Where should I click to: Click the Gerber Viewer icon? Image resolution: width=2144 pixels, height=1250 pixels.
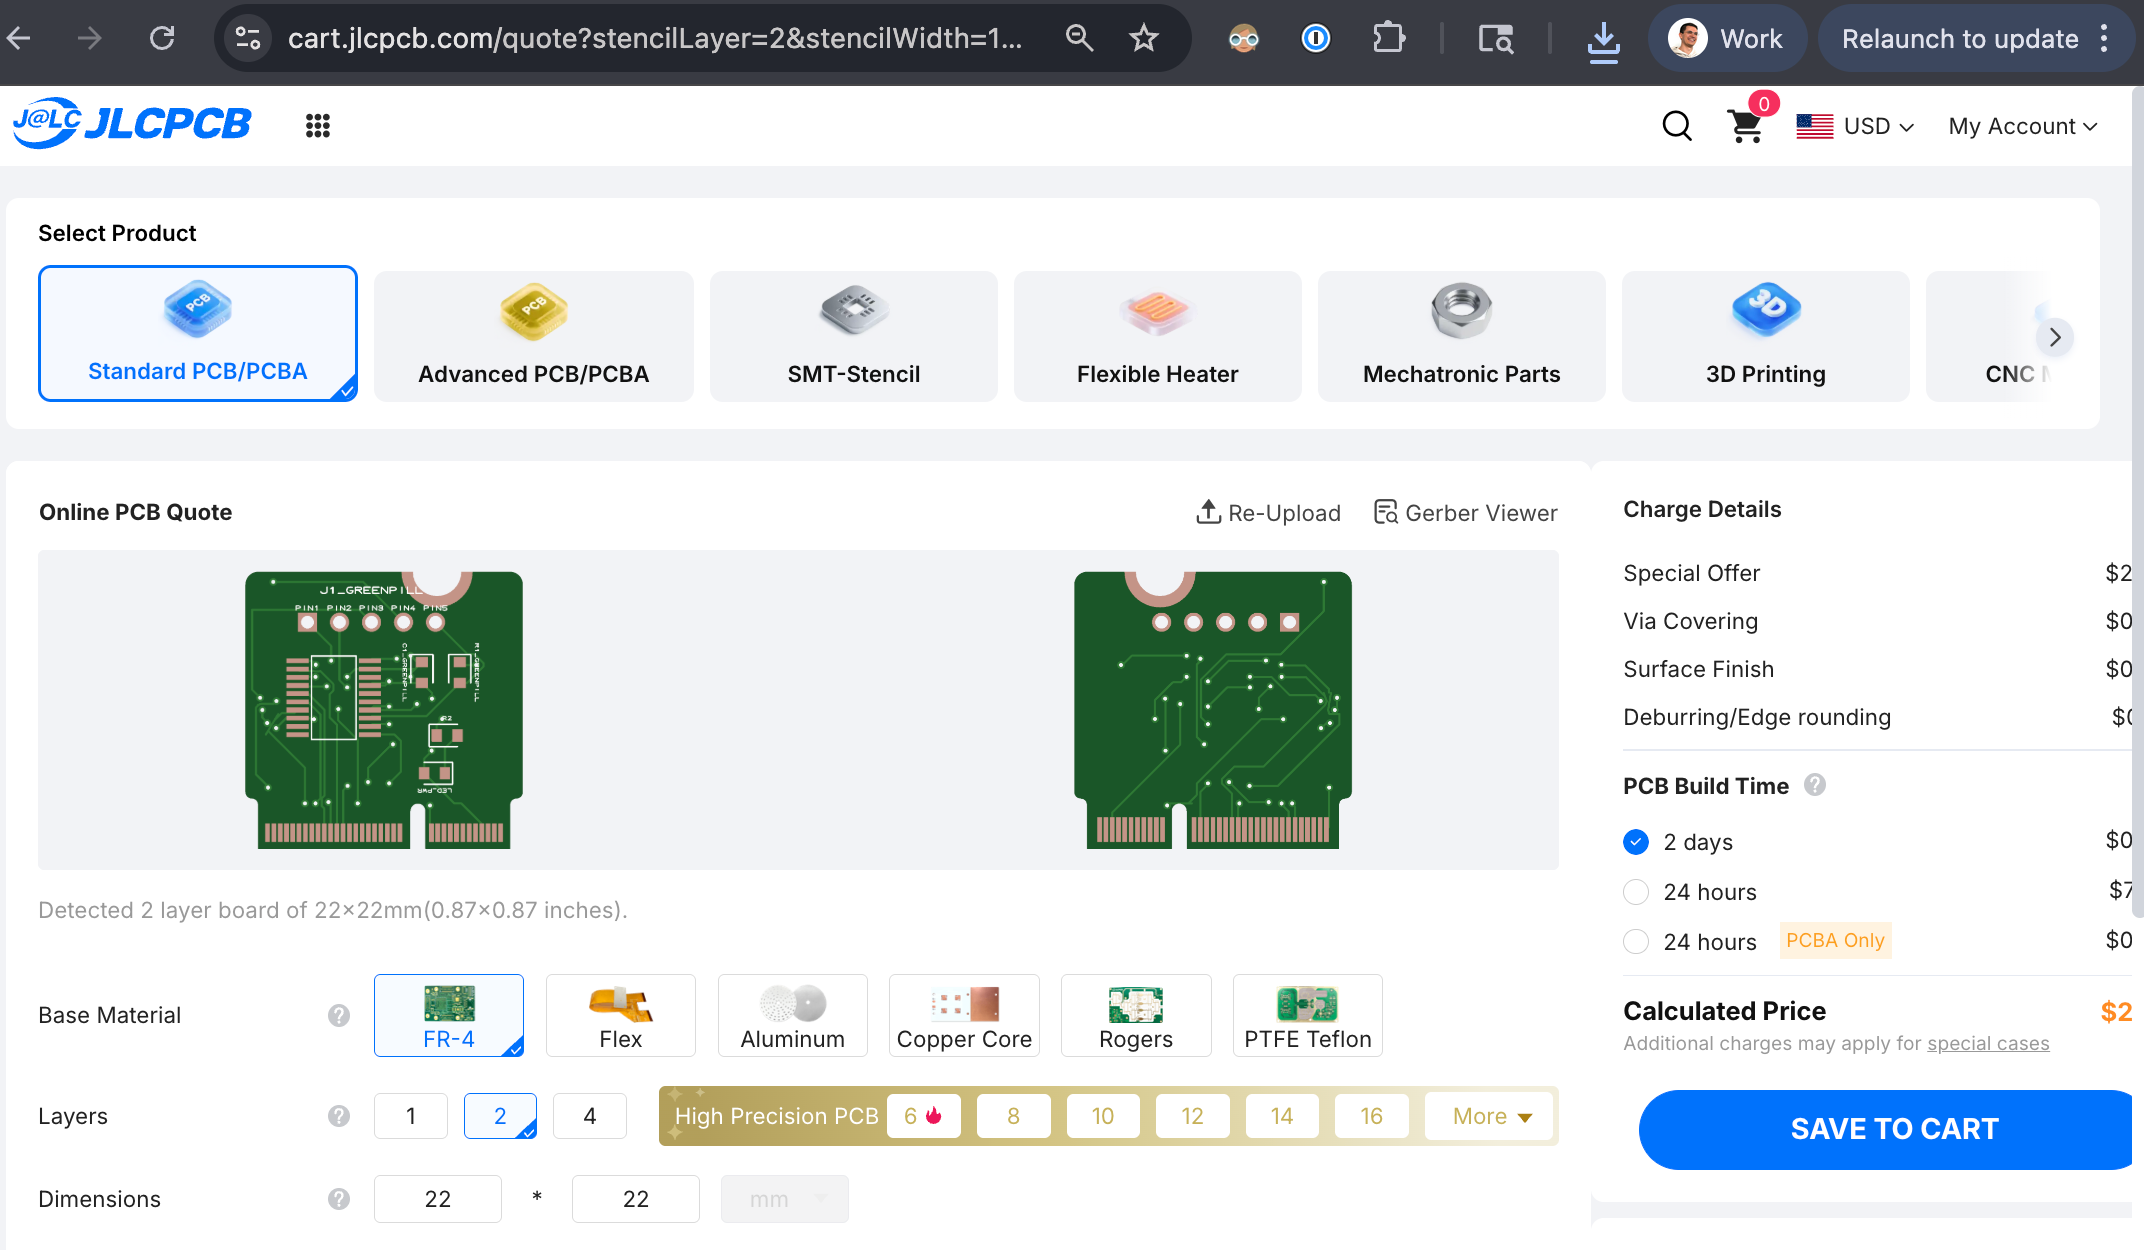[x=1385, y=512]
